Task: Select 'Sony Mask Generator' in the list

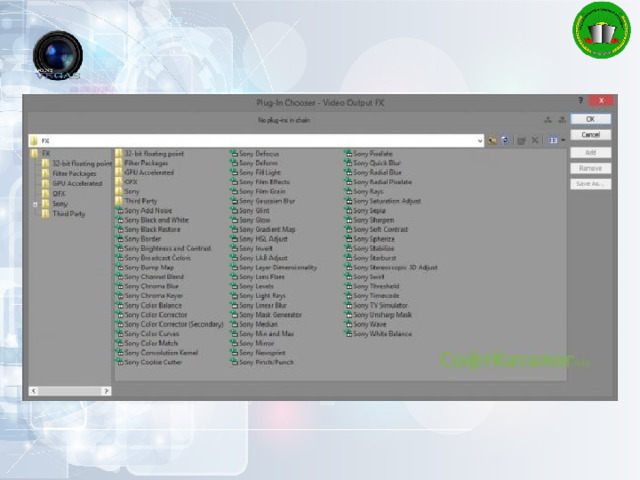Action: (271, 315)
